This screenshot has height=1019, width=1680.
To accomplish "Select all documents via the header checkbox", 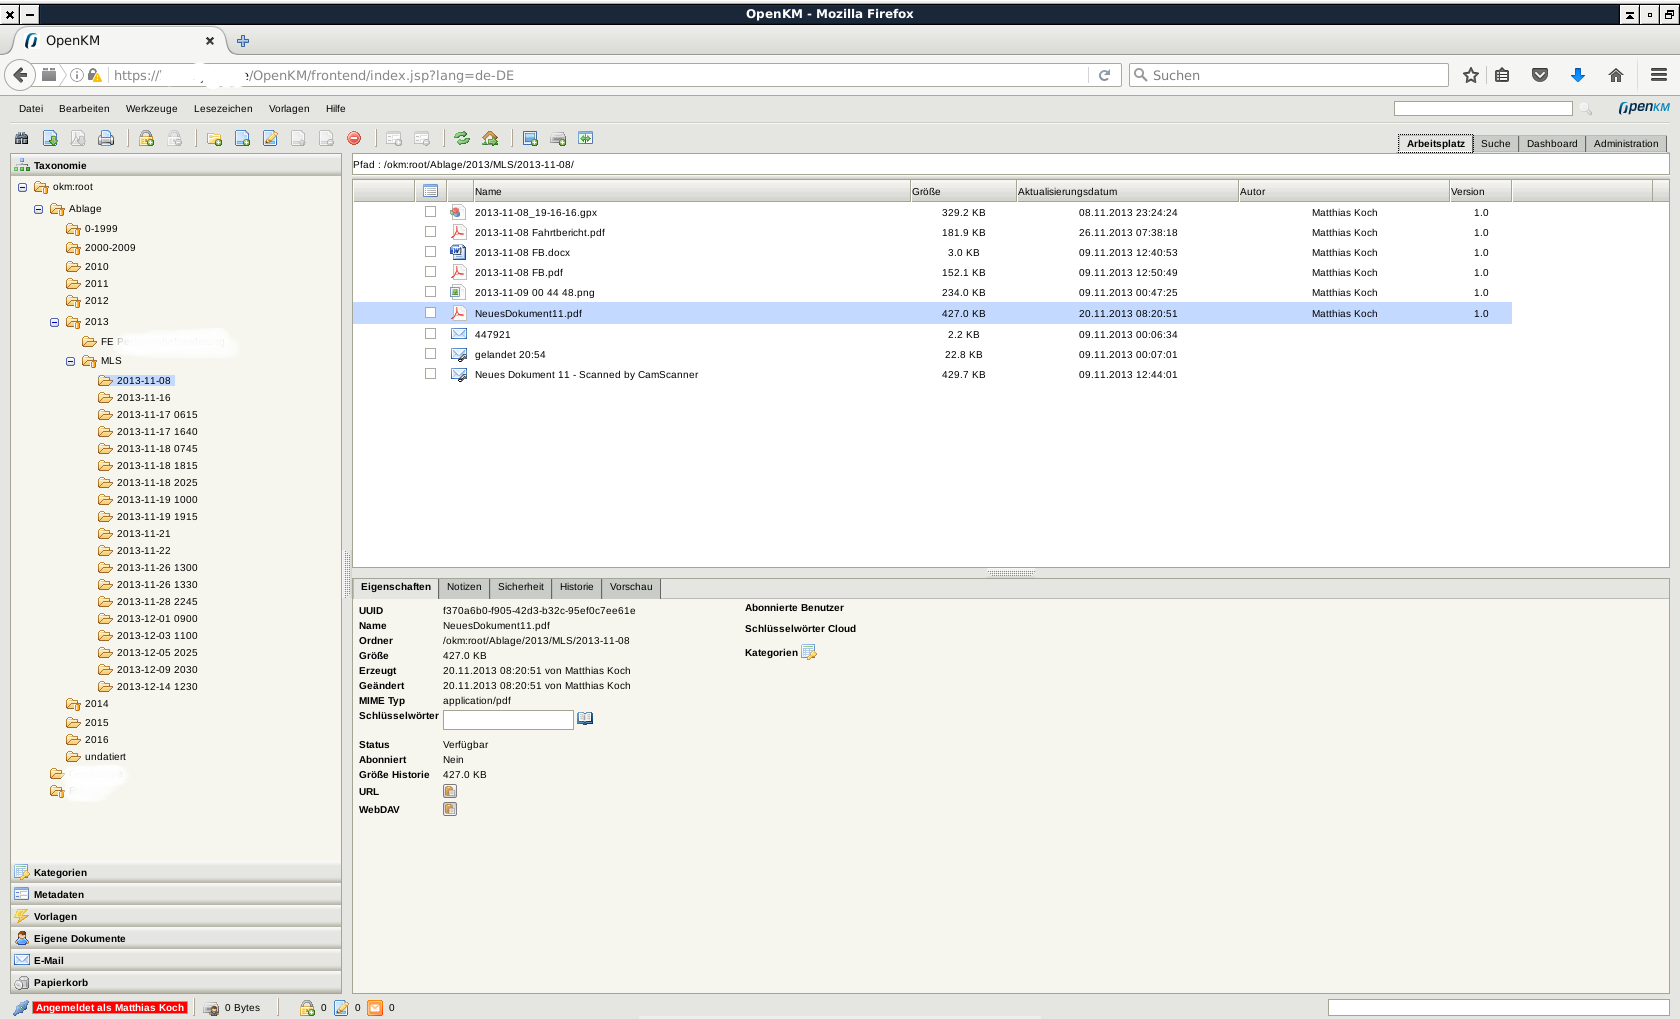I will (x=430, y=190).
